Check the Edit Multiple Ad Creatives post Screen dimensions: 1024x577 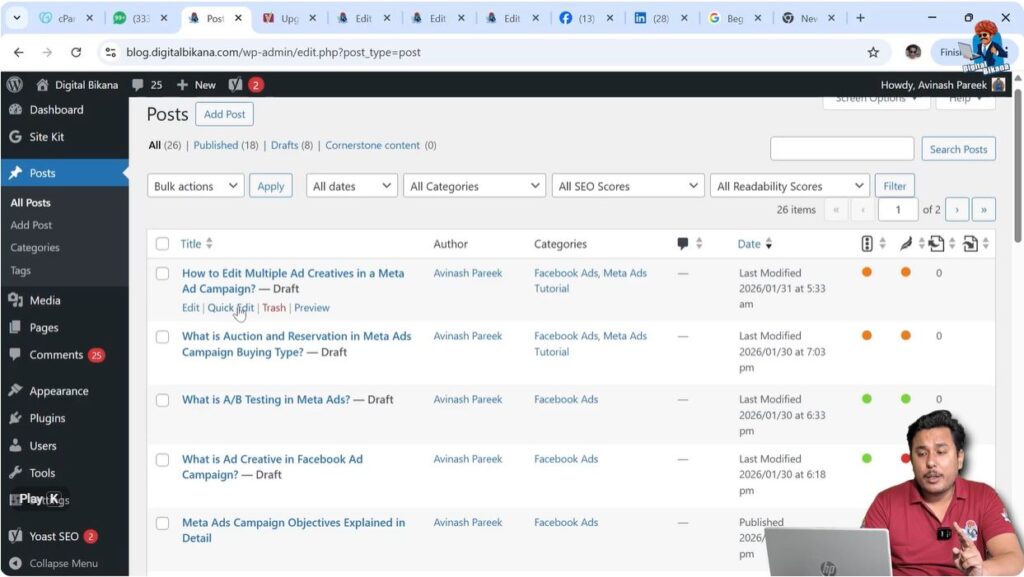162,273
